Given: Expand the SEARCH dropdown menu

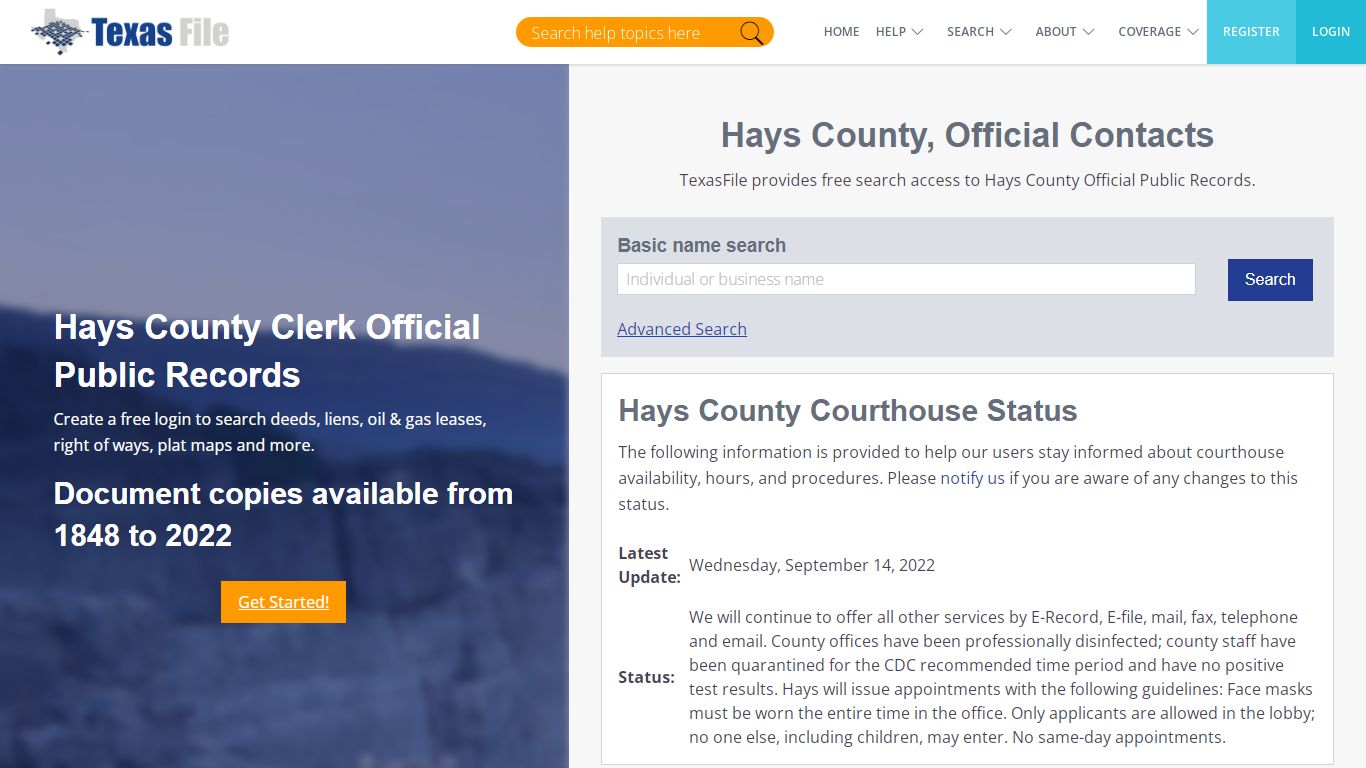Looking at the screenshot, I should coord(979,32).
